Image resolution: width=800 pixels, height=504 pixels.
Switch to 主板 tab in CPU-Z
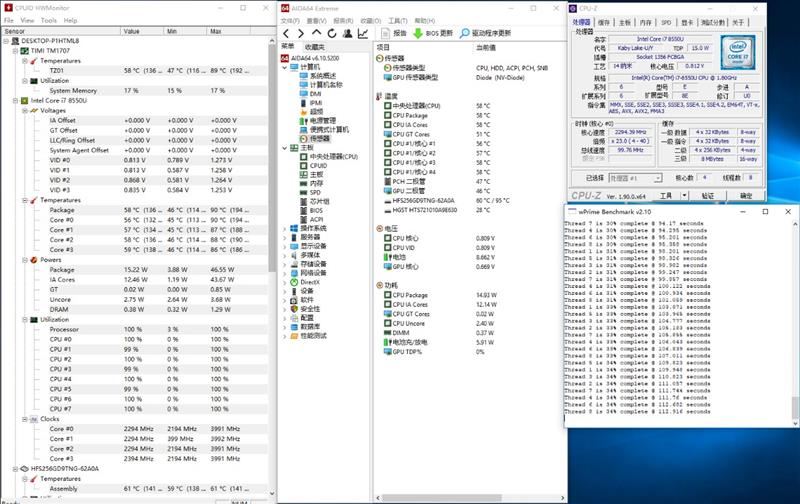624,22
